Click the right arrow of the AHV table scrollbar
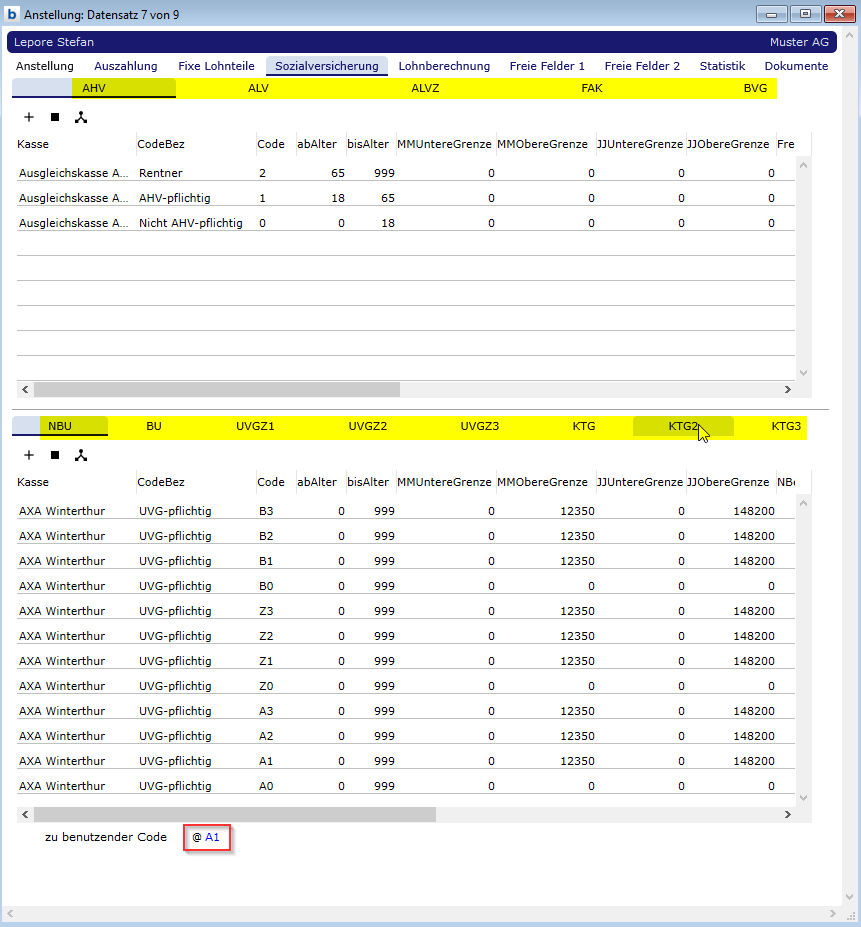 point(787,389)
